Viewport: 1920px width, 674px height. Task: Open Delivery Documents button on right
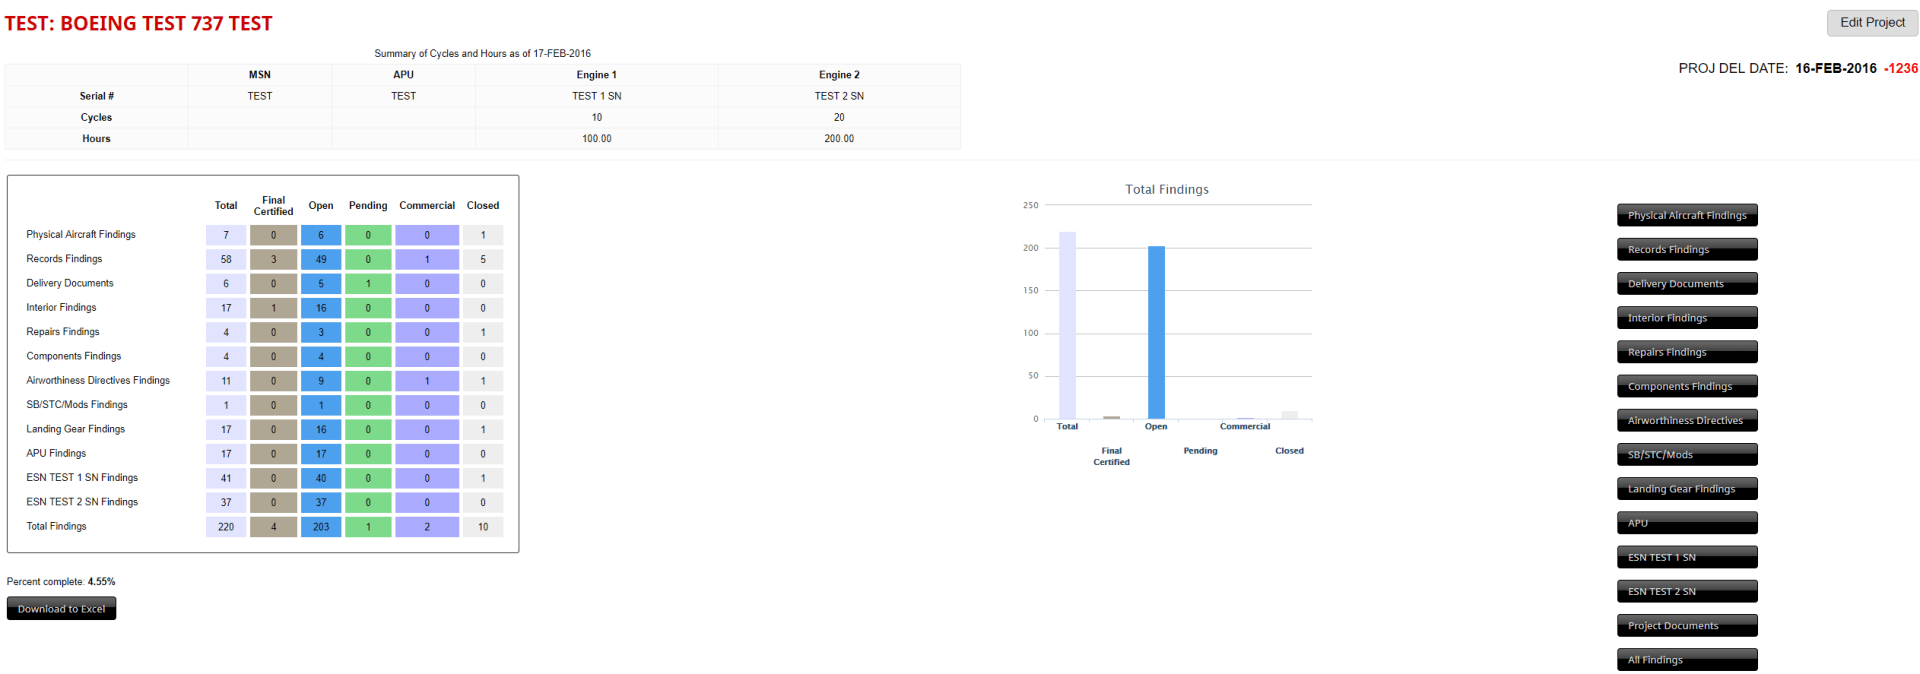[x=1687, y=283]
